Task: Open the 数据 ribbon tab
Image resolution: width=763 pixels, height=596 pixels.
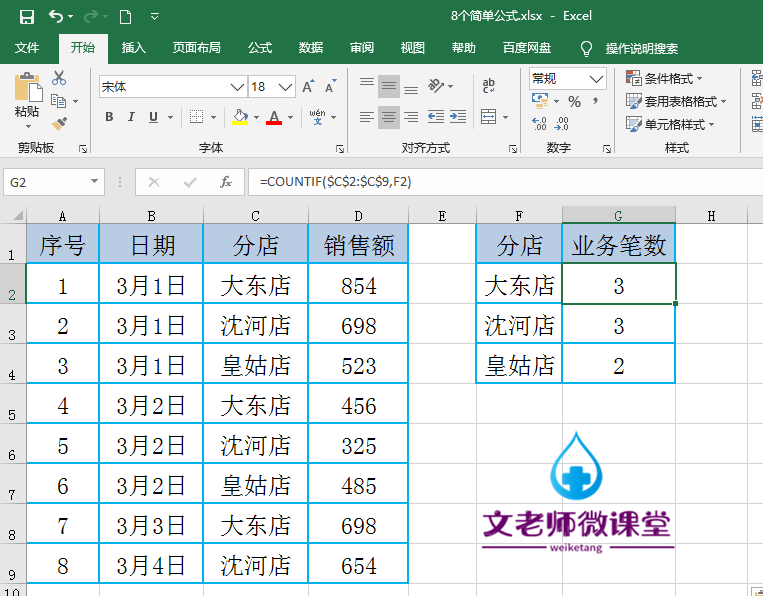Action: point(310,48)
